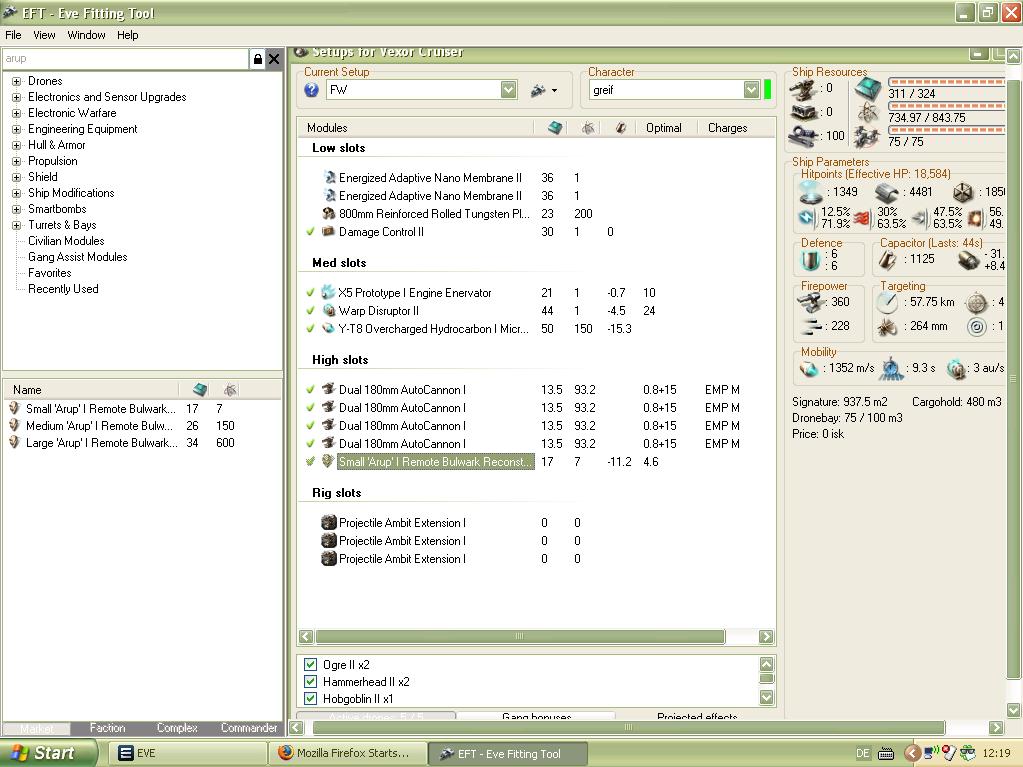Click the Damage Control II module icon
This screenshot has height=767, width=1023.
click(x=328, y=232)
